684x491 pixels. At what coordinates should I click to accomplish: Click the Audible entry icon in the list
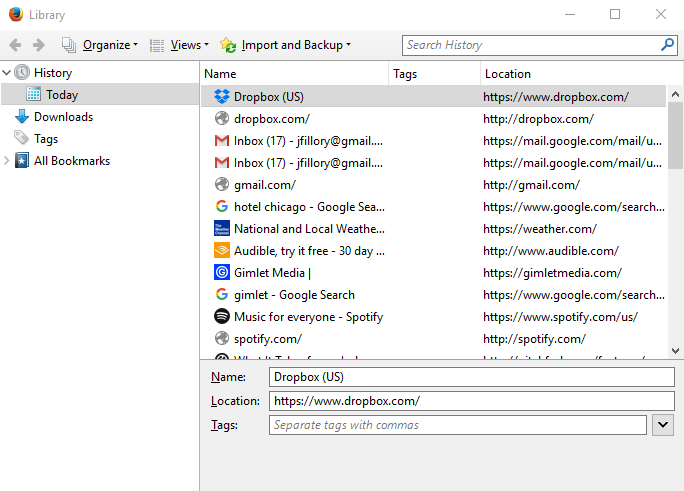(x=222, y=251)
